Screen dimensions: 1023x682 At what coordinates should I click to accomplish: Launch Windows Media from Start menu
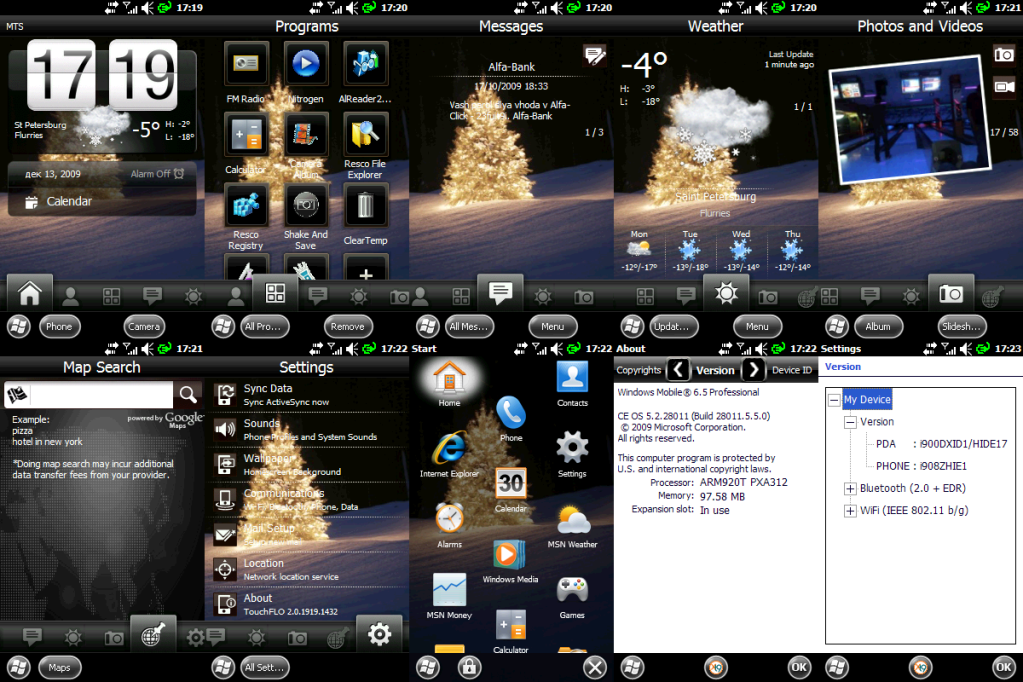pyautogui.click(x=510, y=561)
